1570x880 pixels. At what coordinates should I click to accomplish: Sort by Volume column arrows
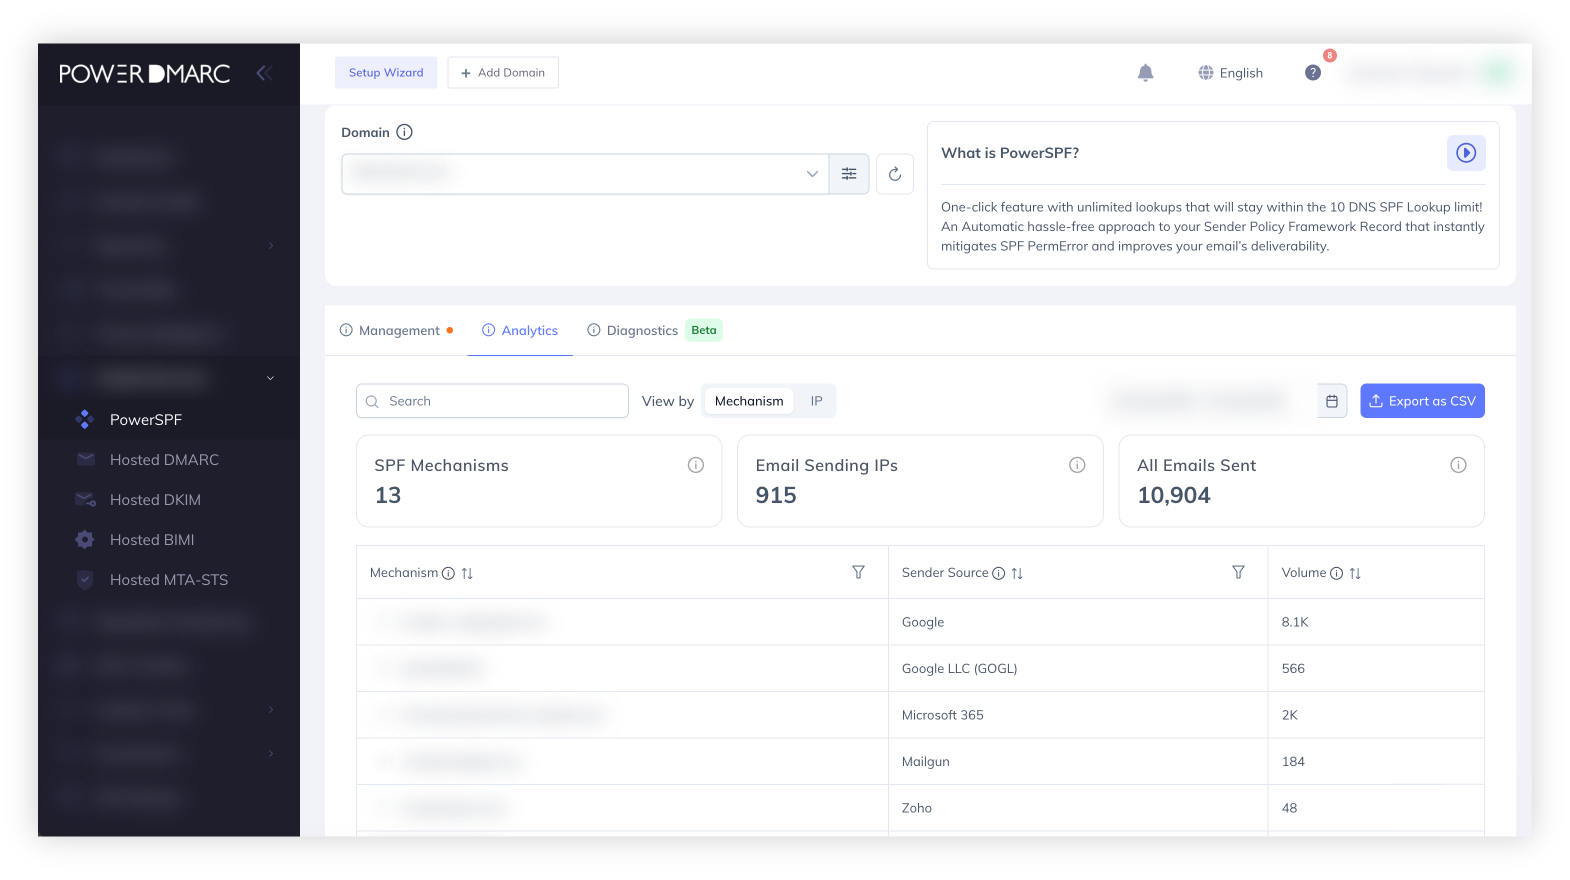point(1355,573)
